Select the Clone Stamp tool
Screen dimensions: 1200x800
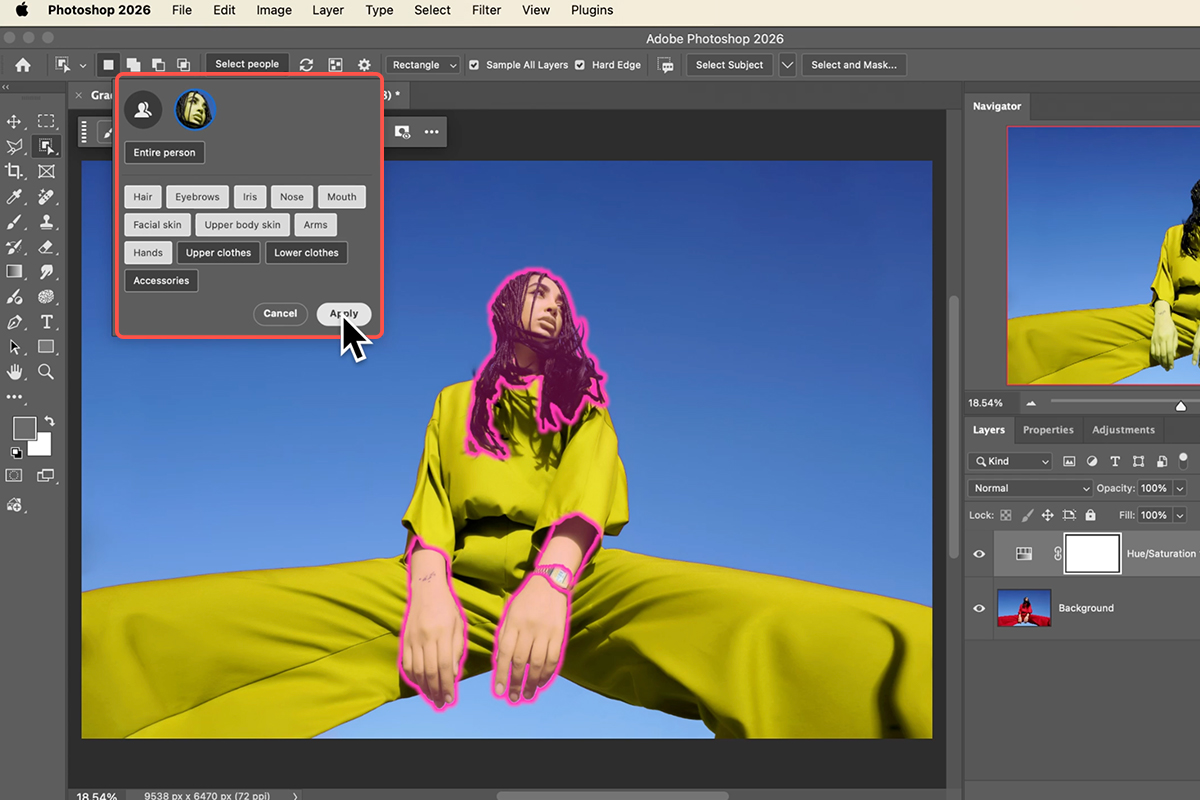point(46,222)
